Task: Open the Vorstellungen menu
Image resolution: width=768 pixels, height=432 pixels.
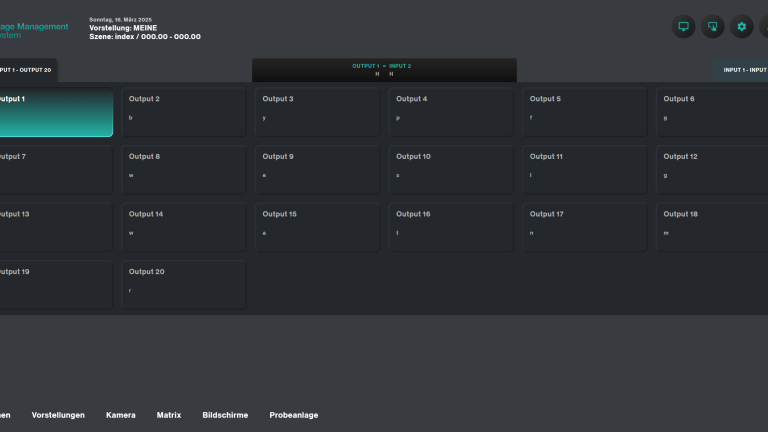Action: [x=58, y=415]
